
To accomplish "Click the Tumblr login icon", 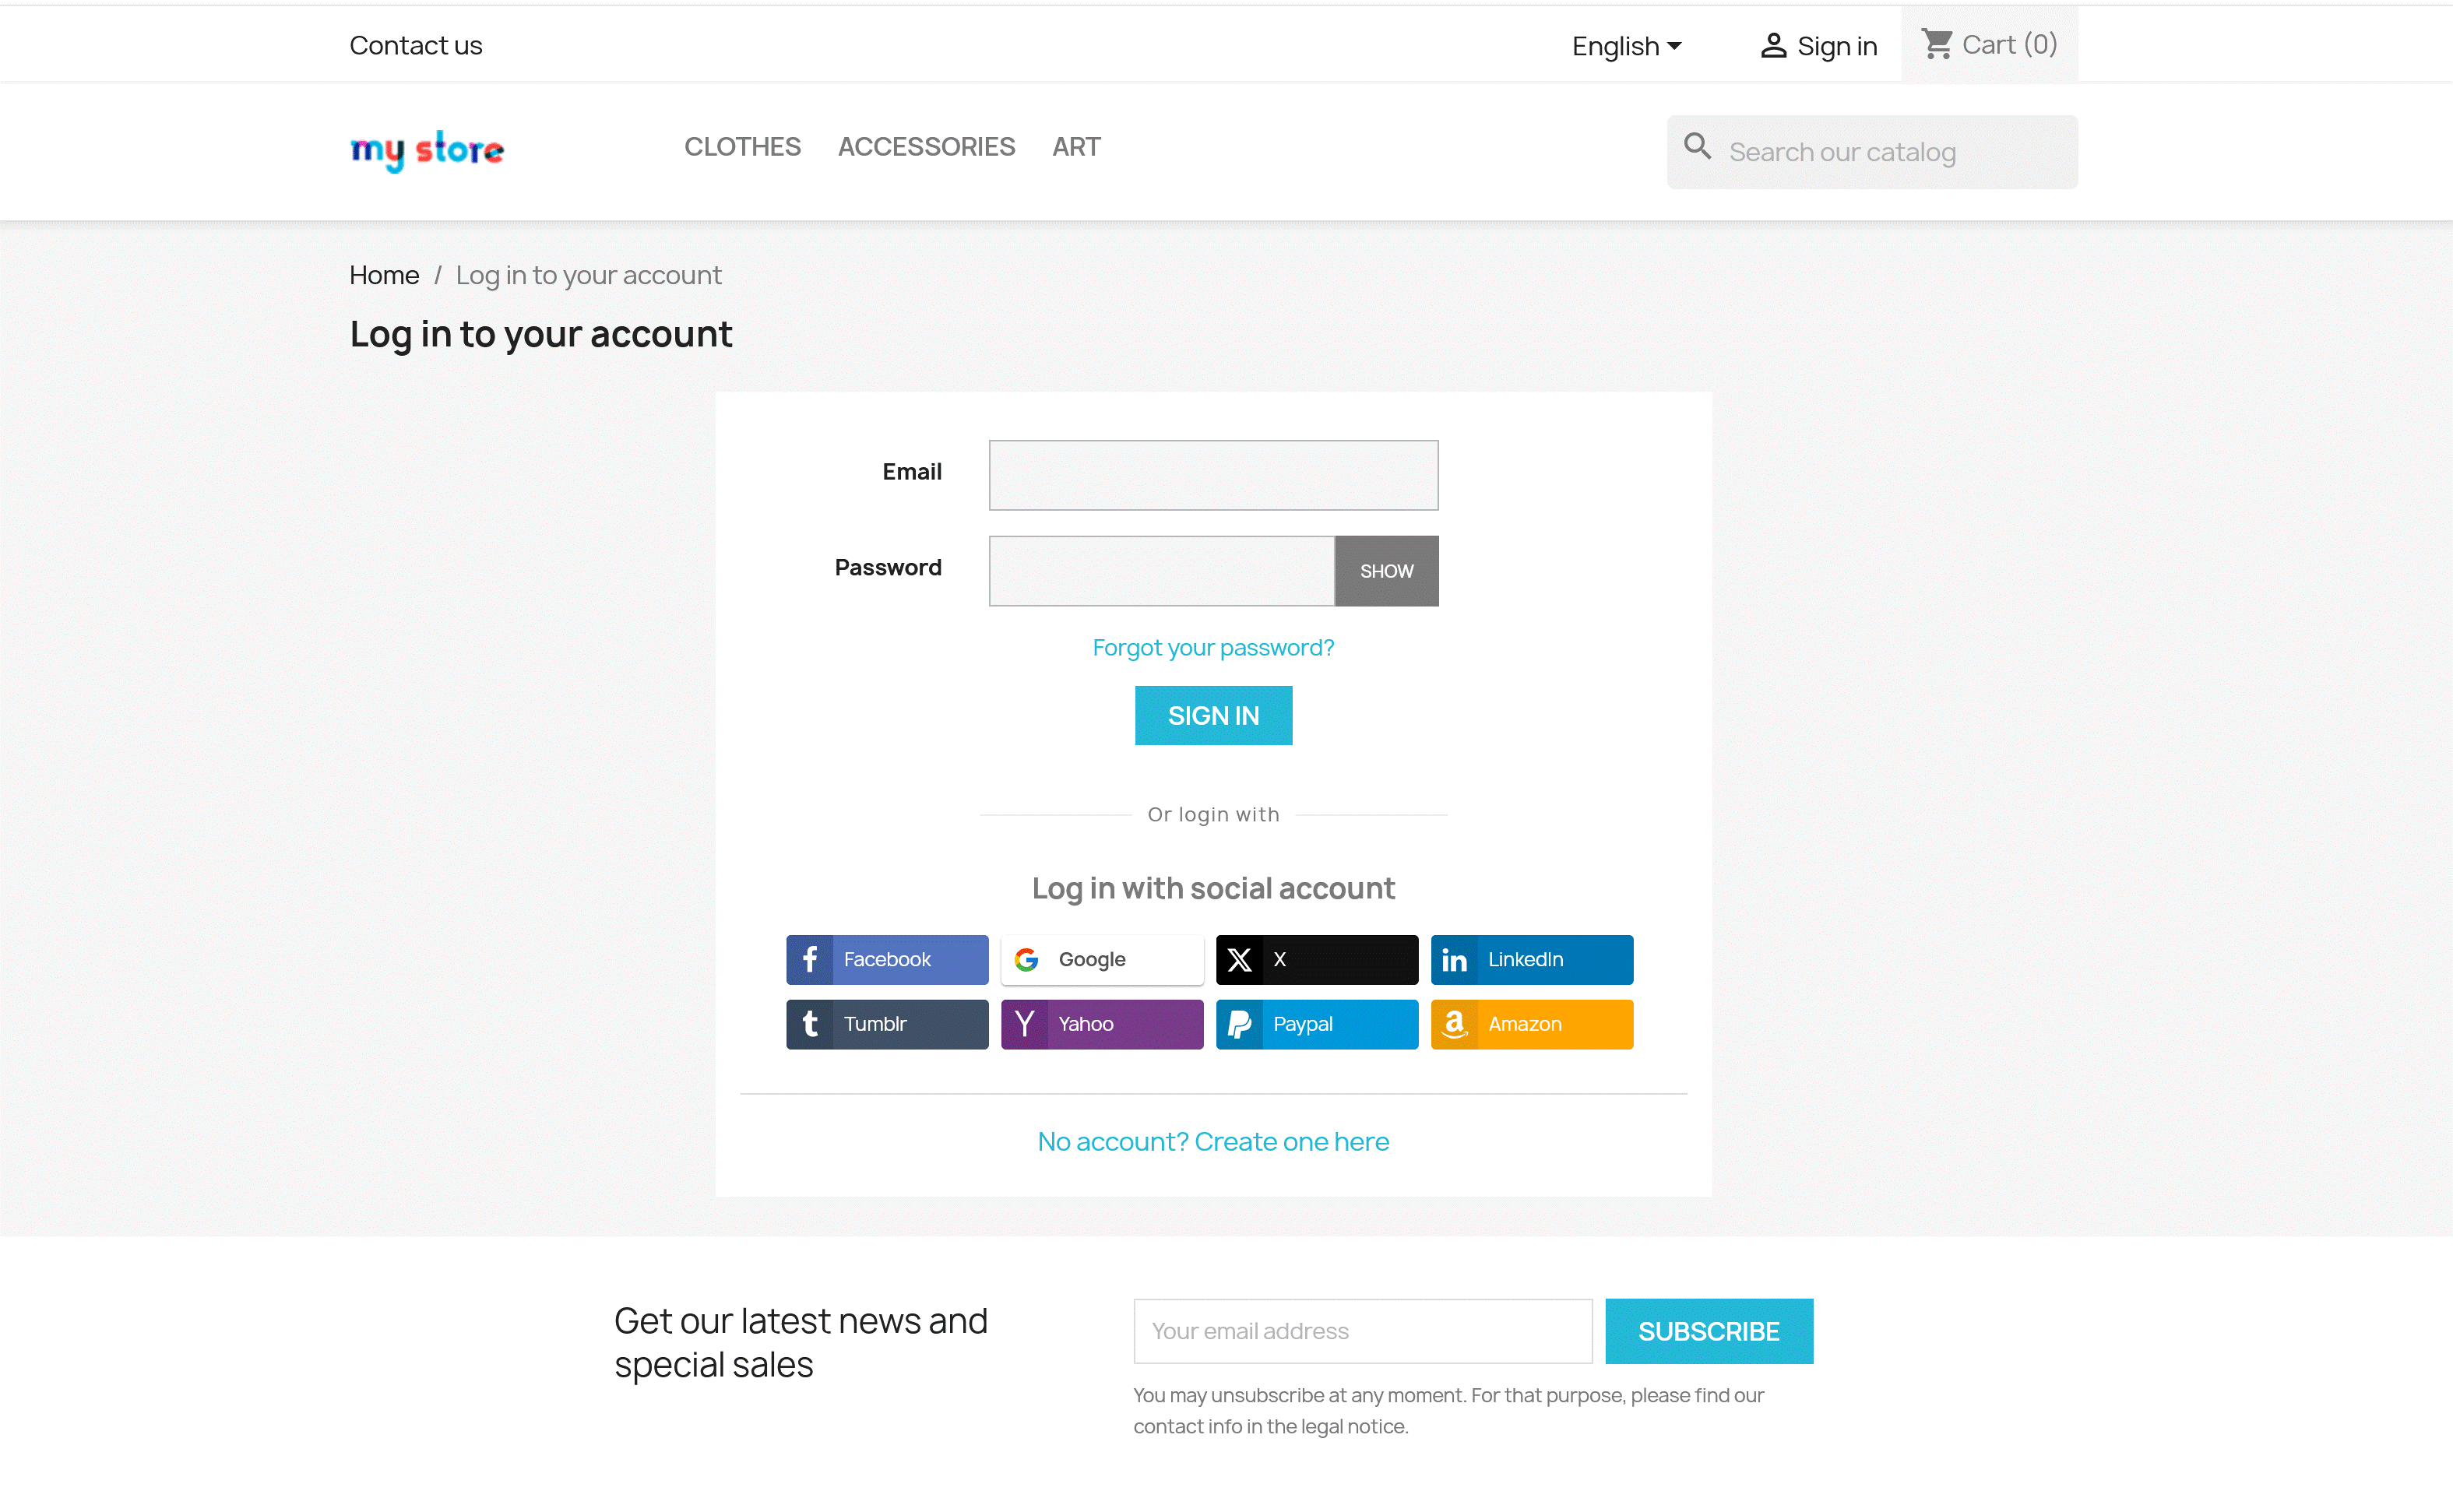I will pos(810,1024).
